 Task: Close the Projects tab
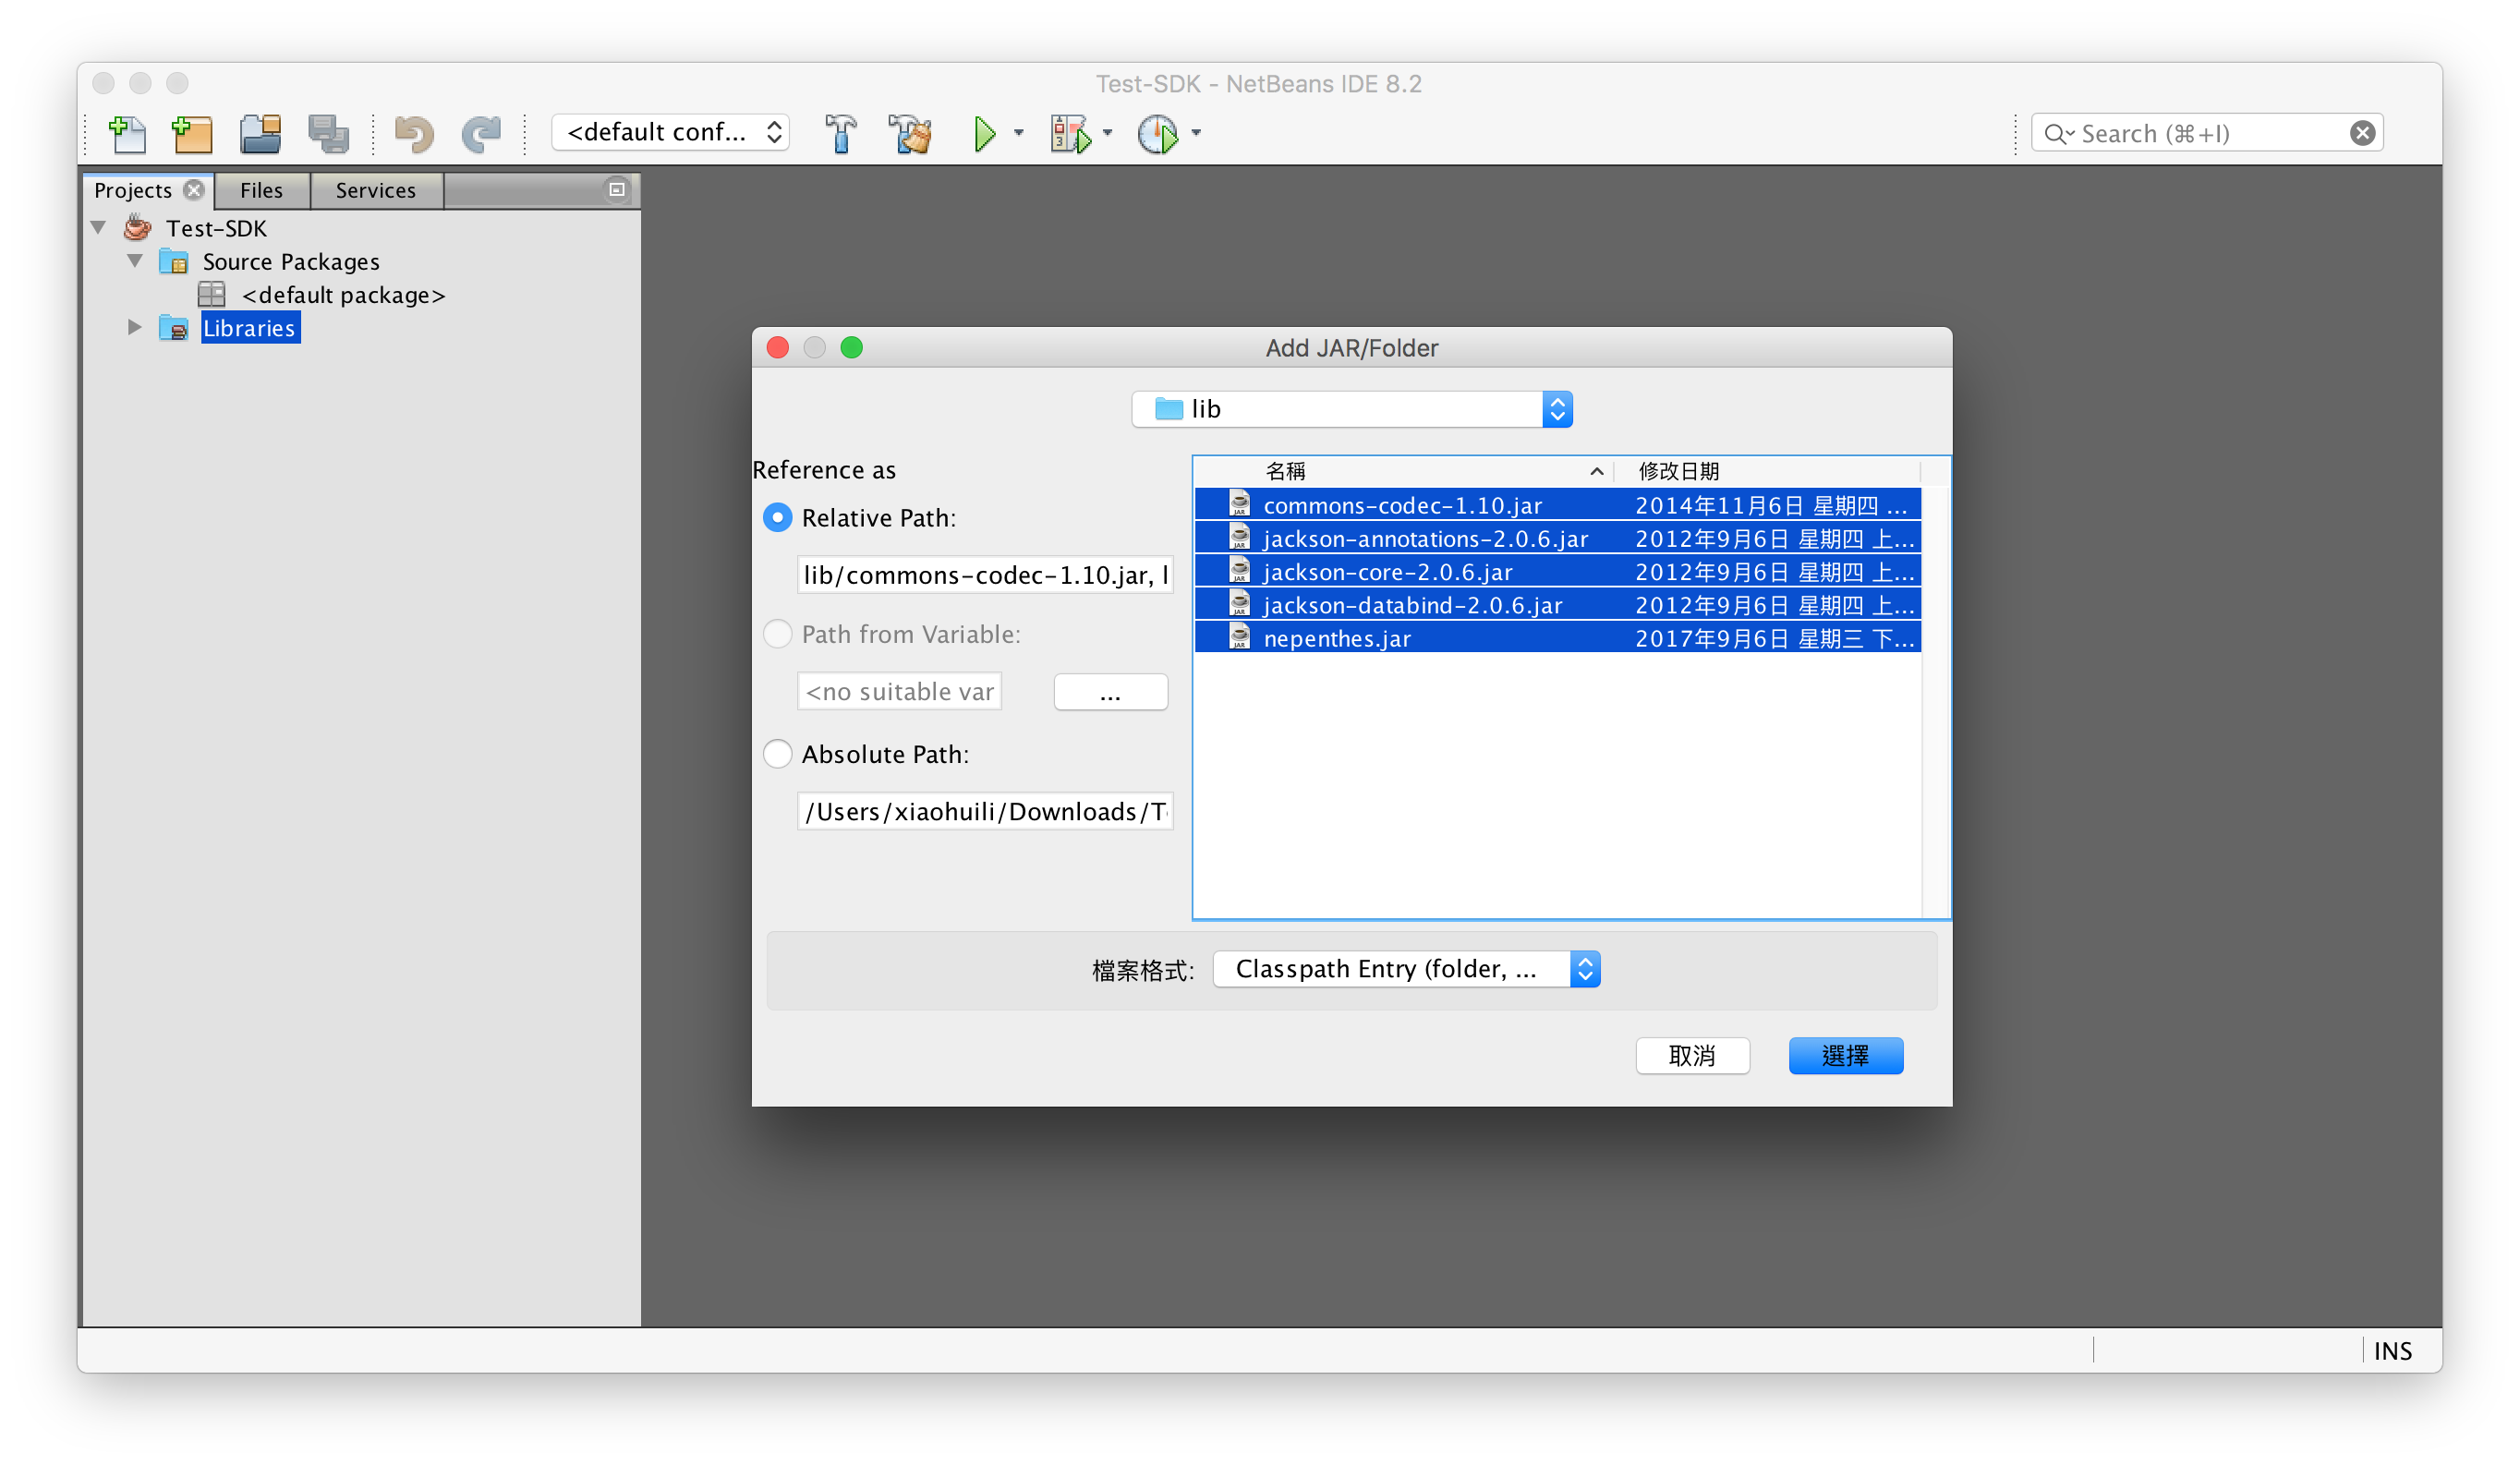pyautogui.click(x=194, y=190)
